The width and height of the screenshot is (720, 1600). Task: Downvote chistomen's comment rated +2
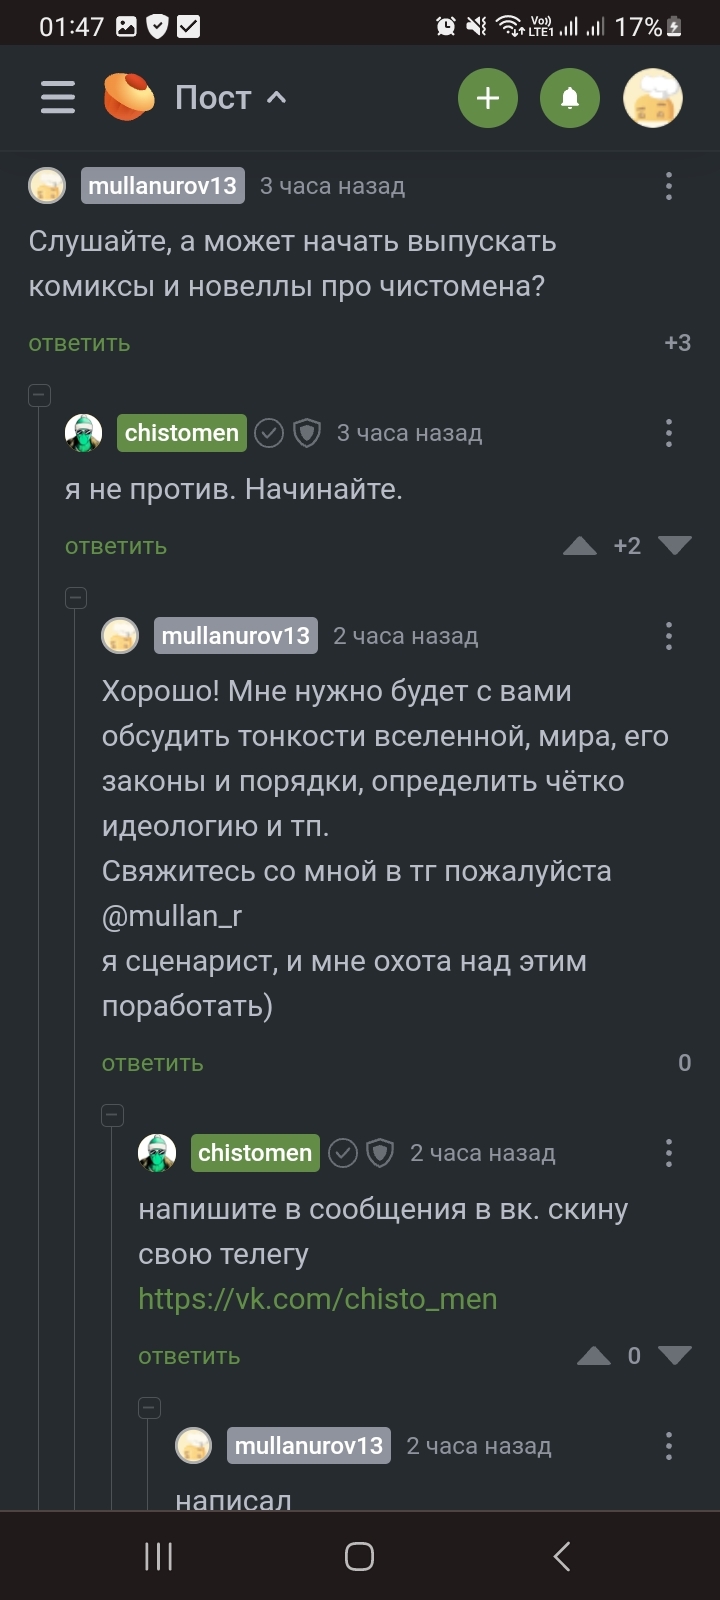[675, 546]
